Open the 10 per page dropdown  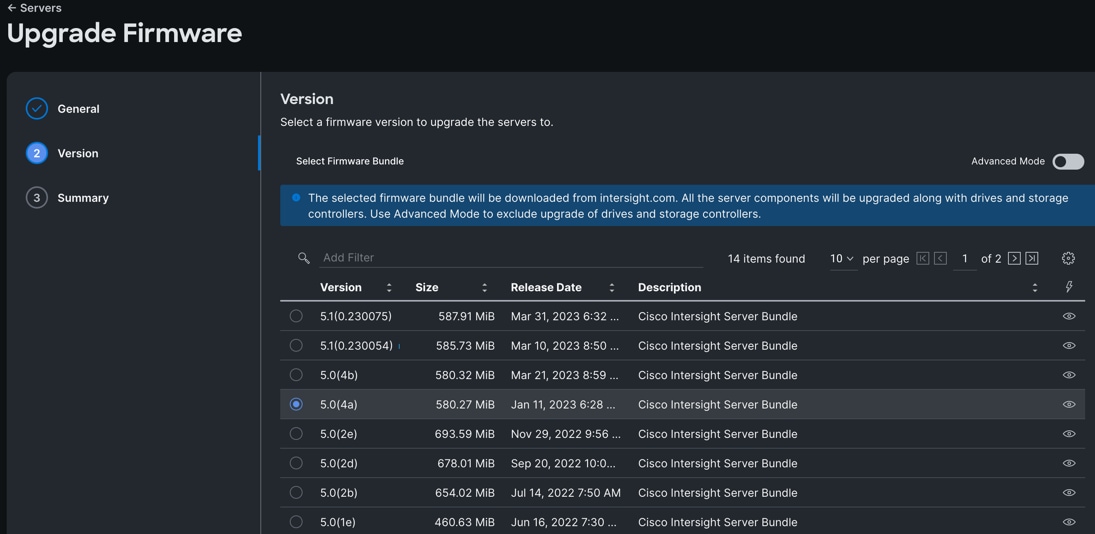coord(842,259)
